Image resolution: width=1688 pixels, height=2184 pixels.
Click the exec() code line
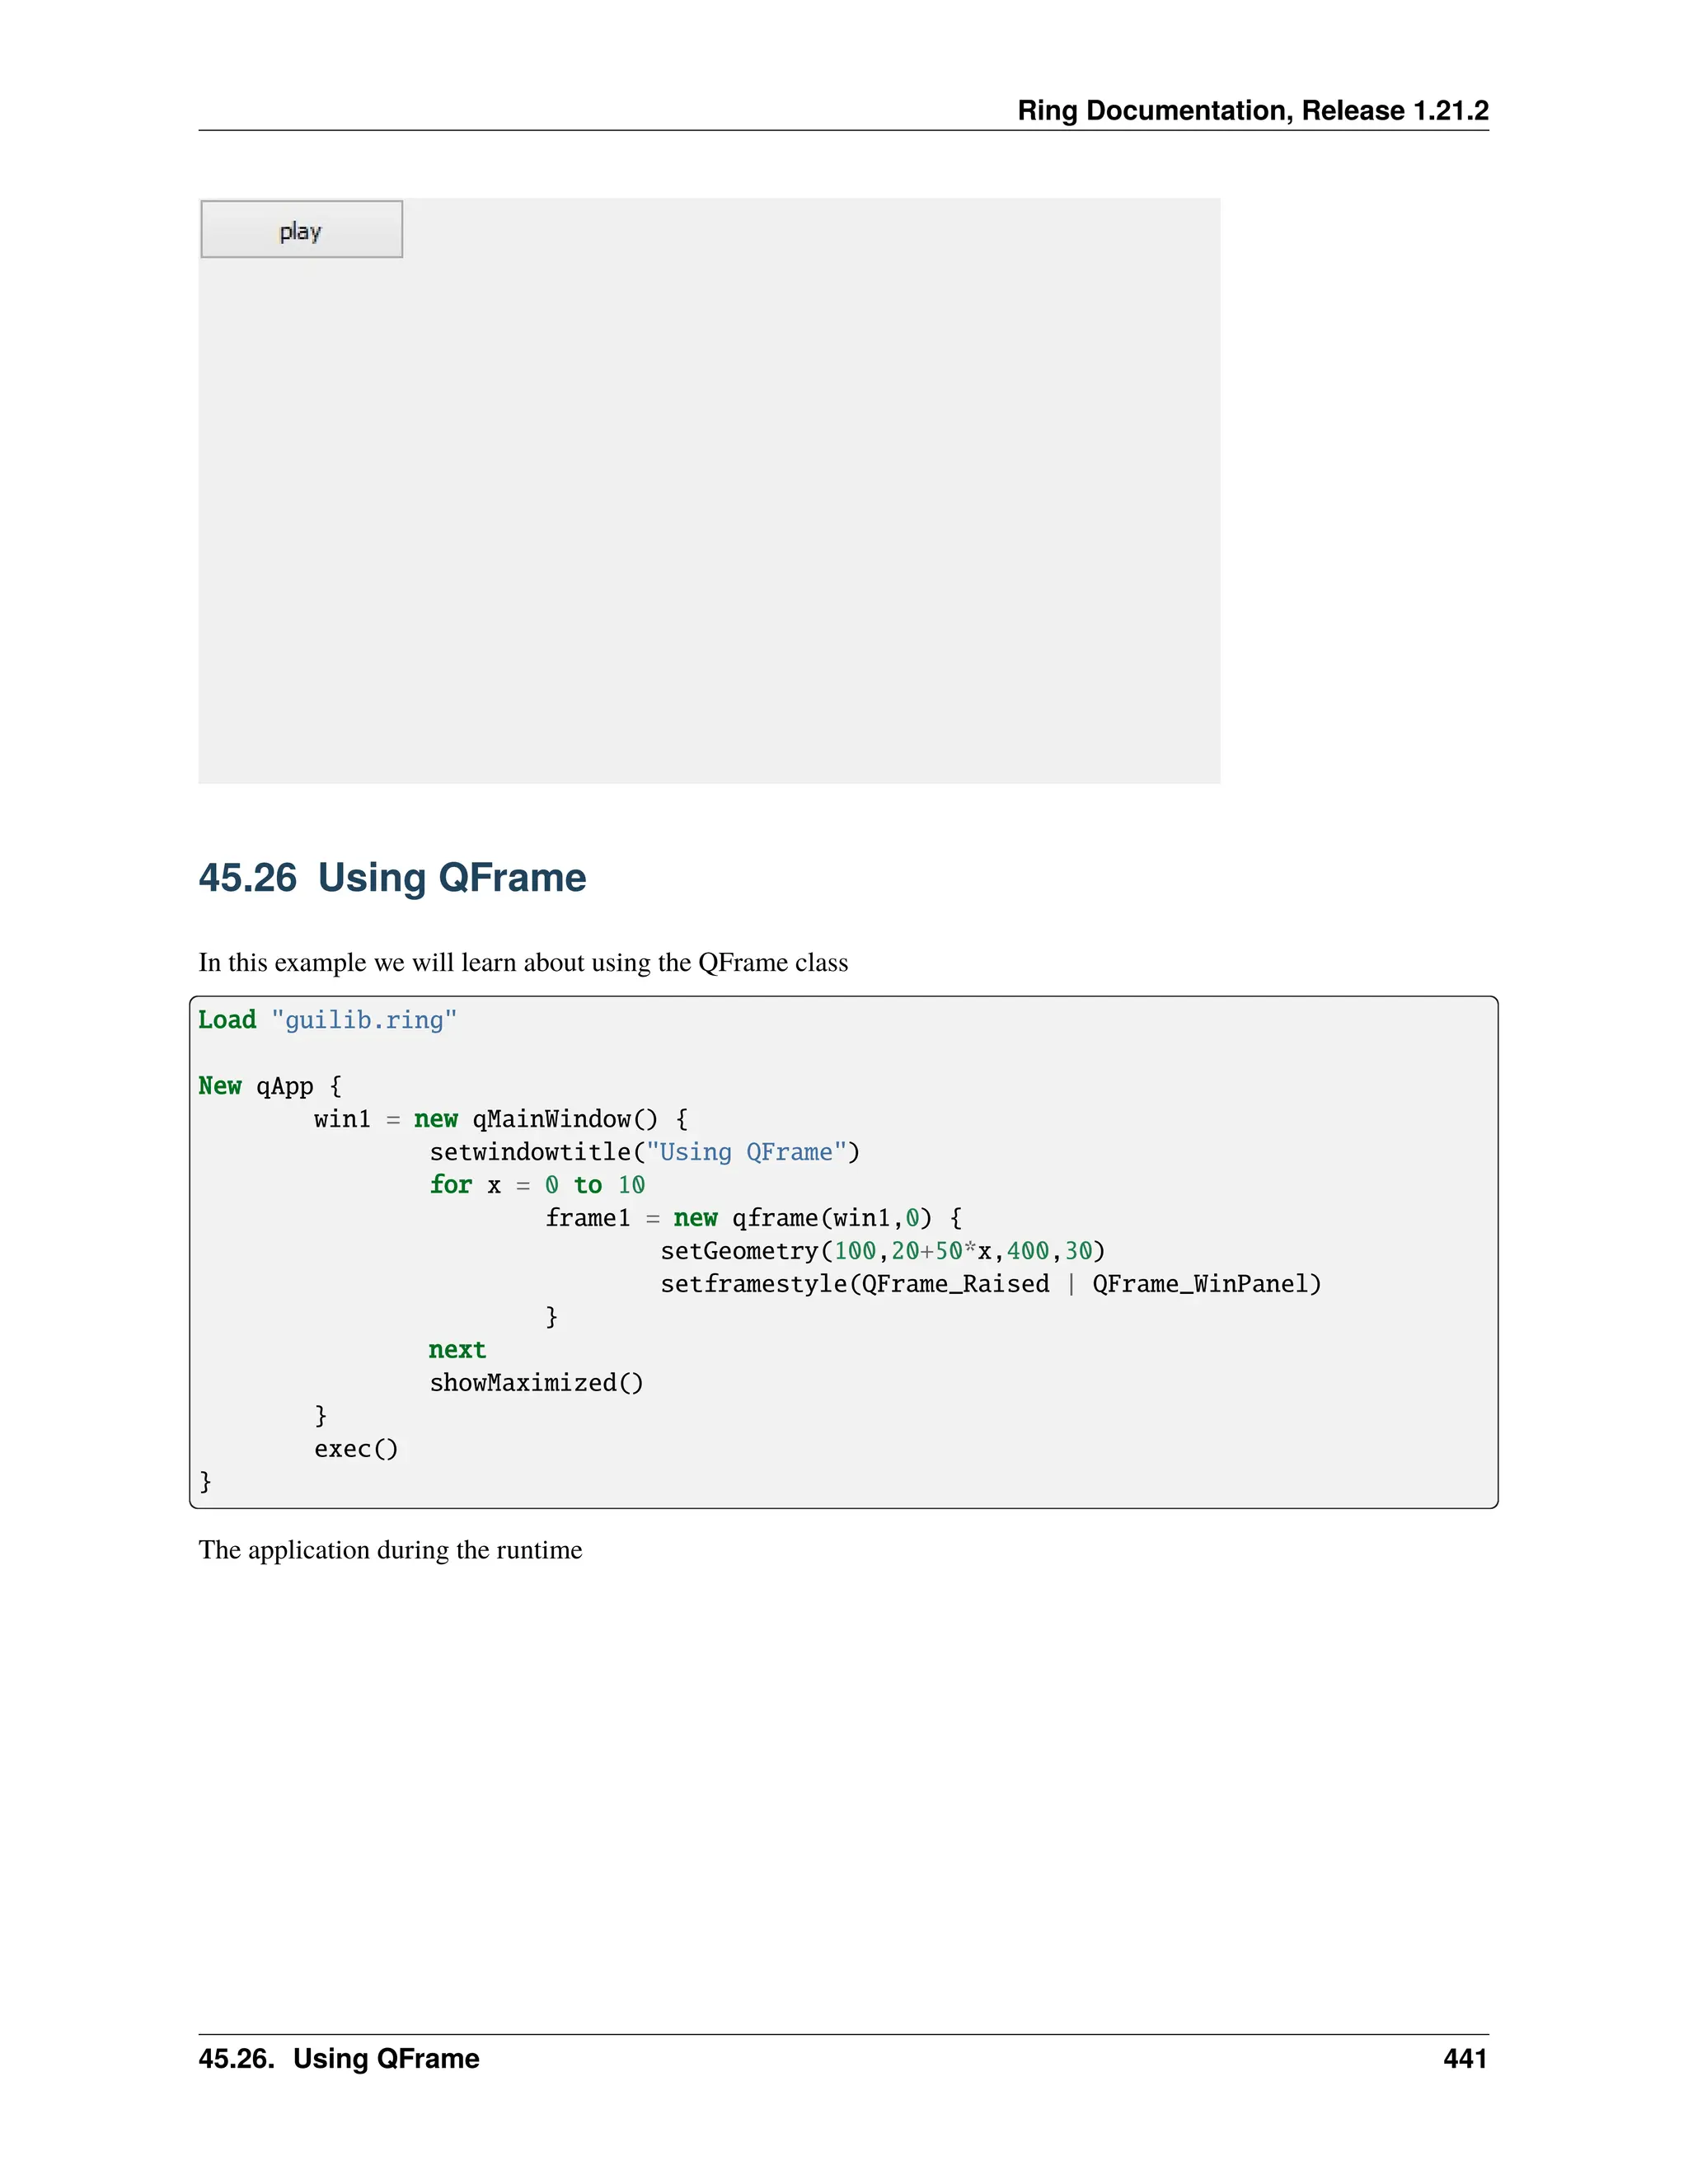point(356,1449)
